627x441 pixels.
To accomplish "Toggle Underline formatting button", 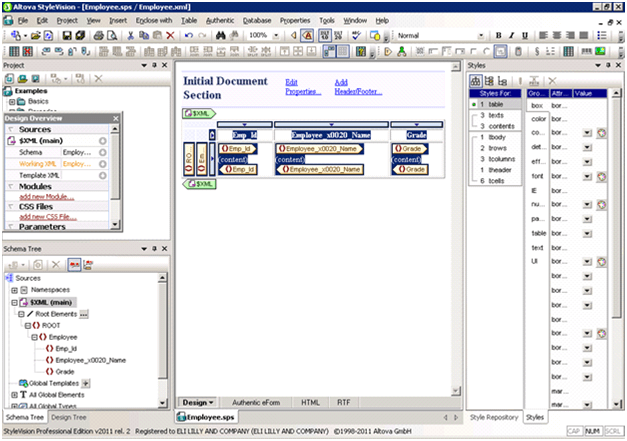I will click(525, 36).
